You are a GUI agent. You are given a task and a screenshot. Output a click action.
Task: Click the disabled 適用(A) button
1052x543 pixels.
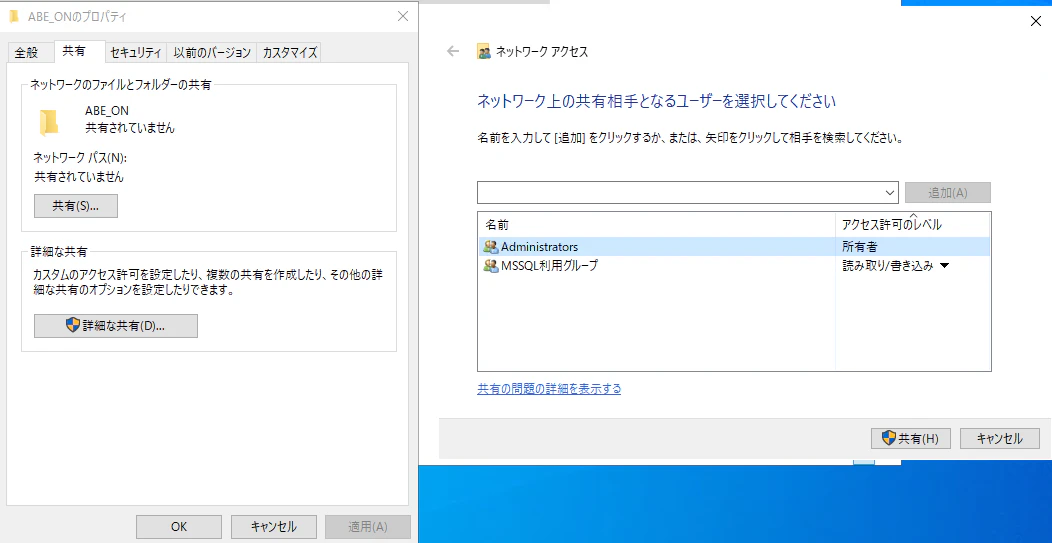[368, 527]
